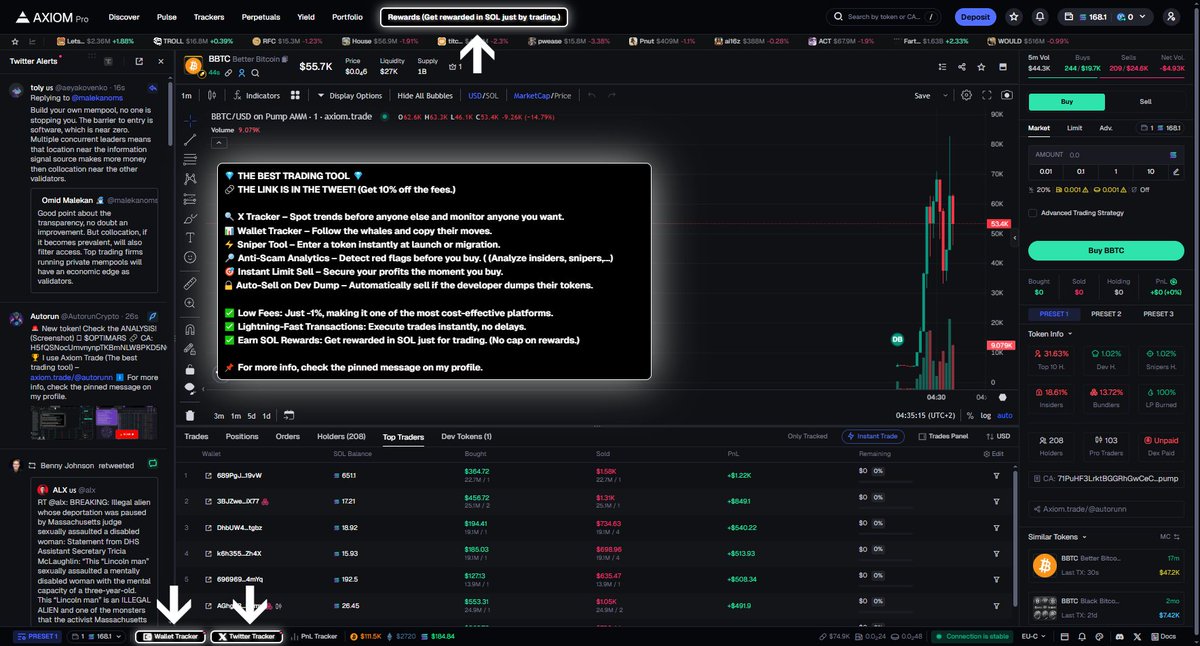
Task: Open Indicators on the chart toolbar
Action: (257, 96)
